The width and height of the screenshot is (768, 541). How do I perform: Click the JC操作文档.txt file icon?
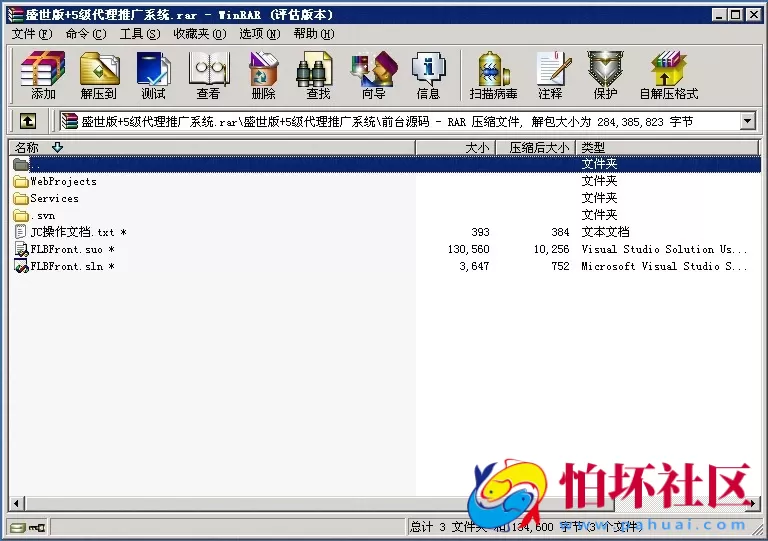tap(21, 232)
